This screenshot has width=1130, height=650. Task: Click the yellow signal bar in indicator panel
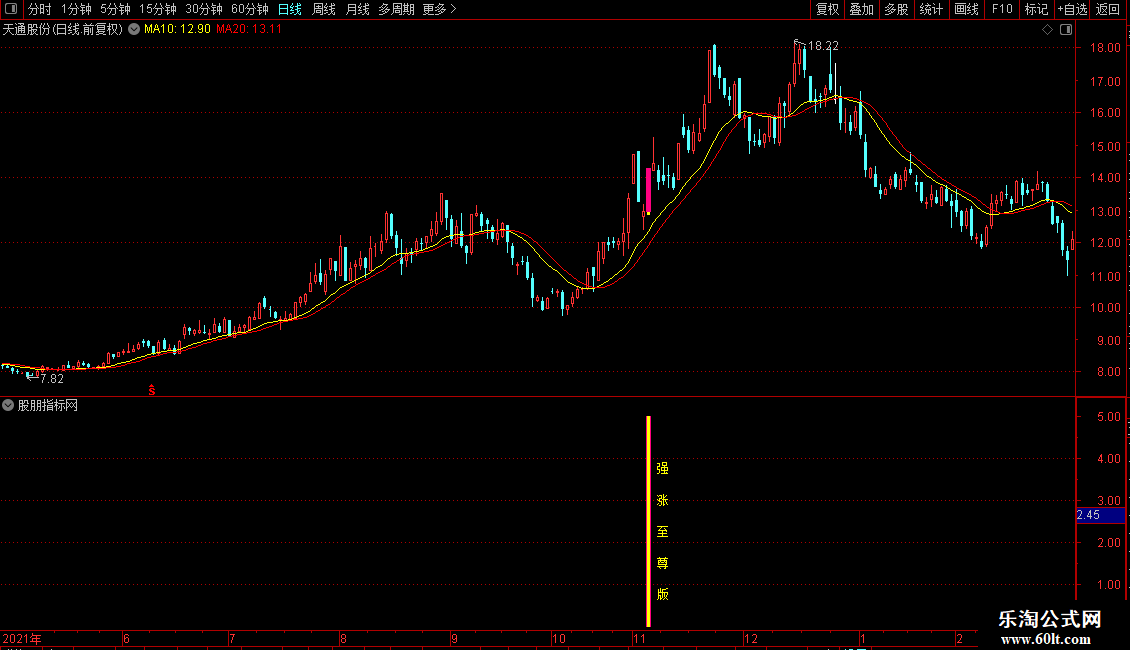[649, 521]
